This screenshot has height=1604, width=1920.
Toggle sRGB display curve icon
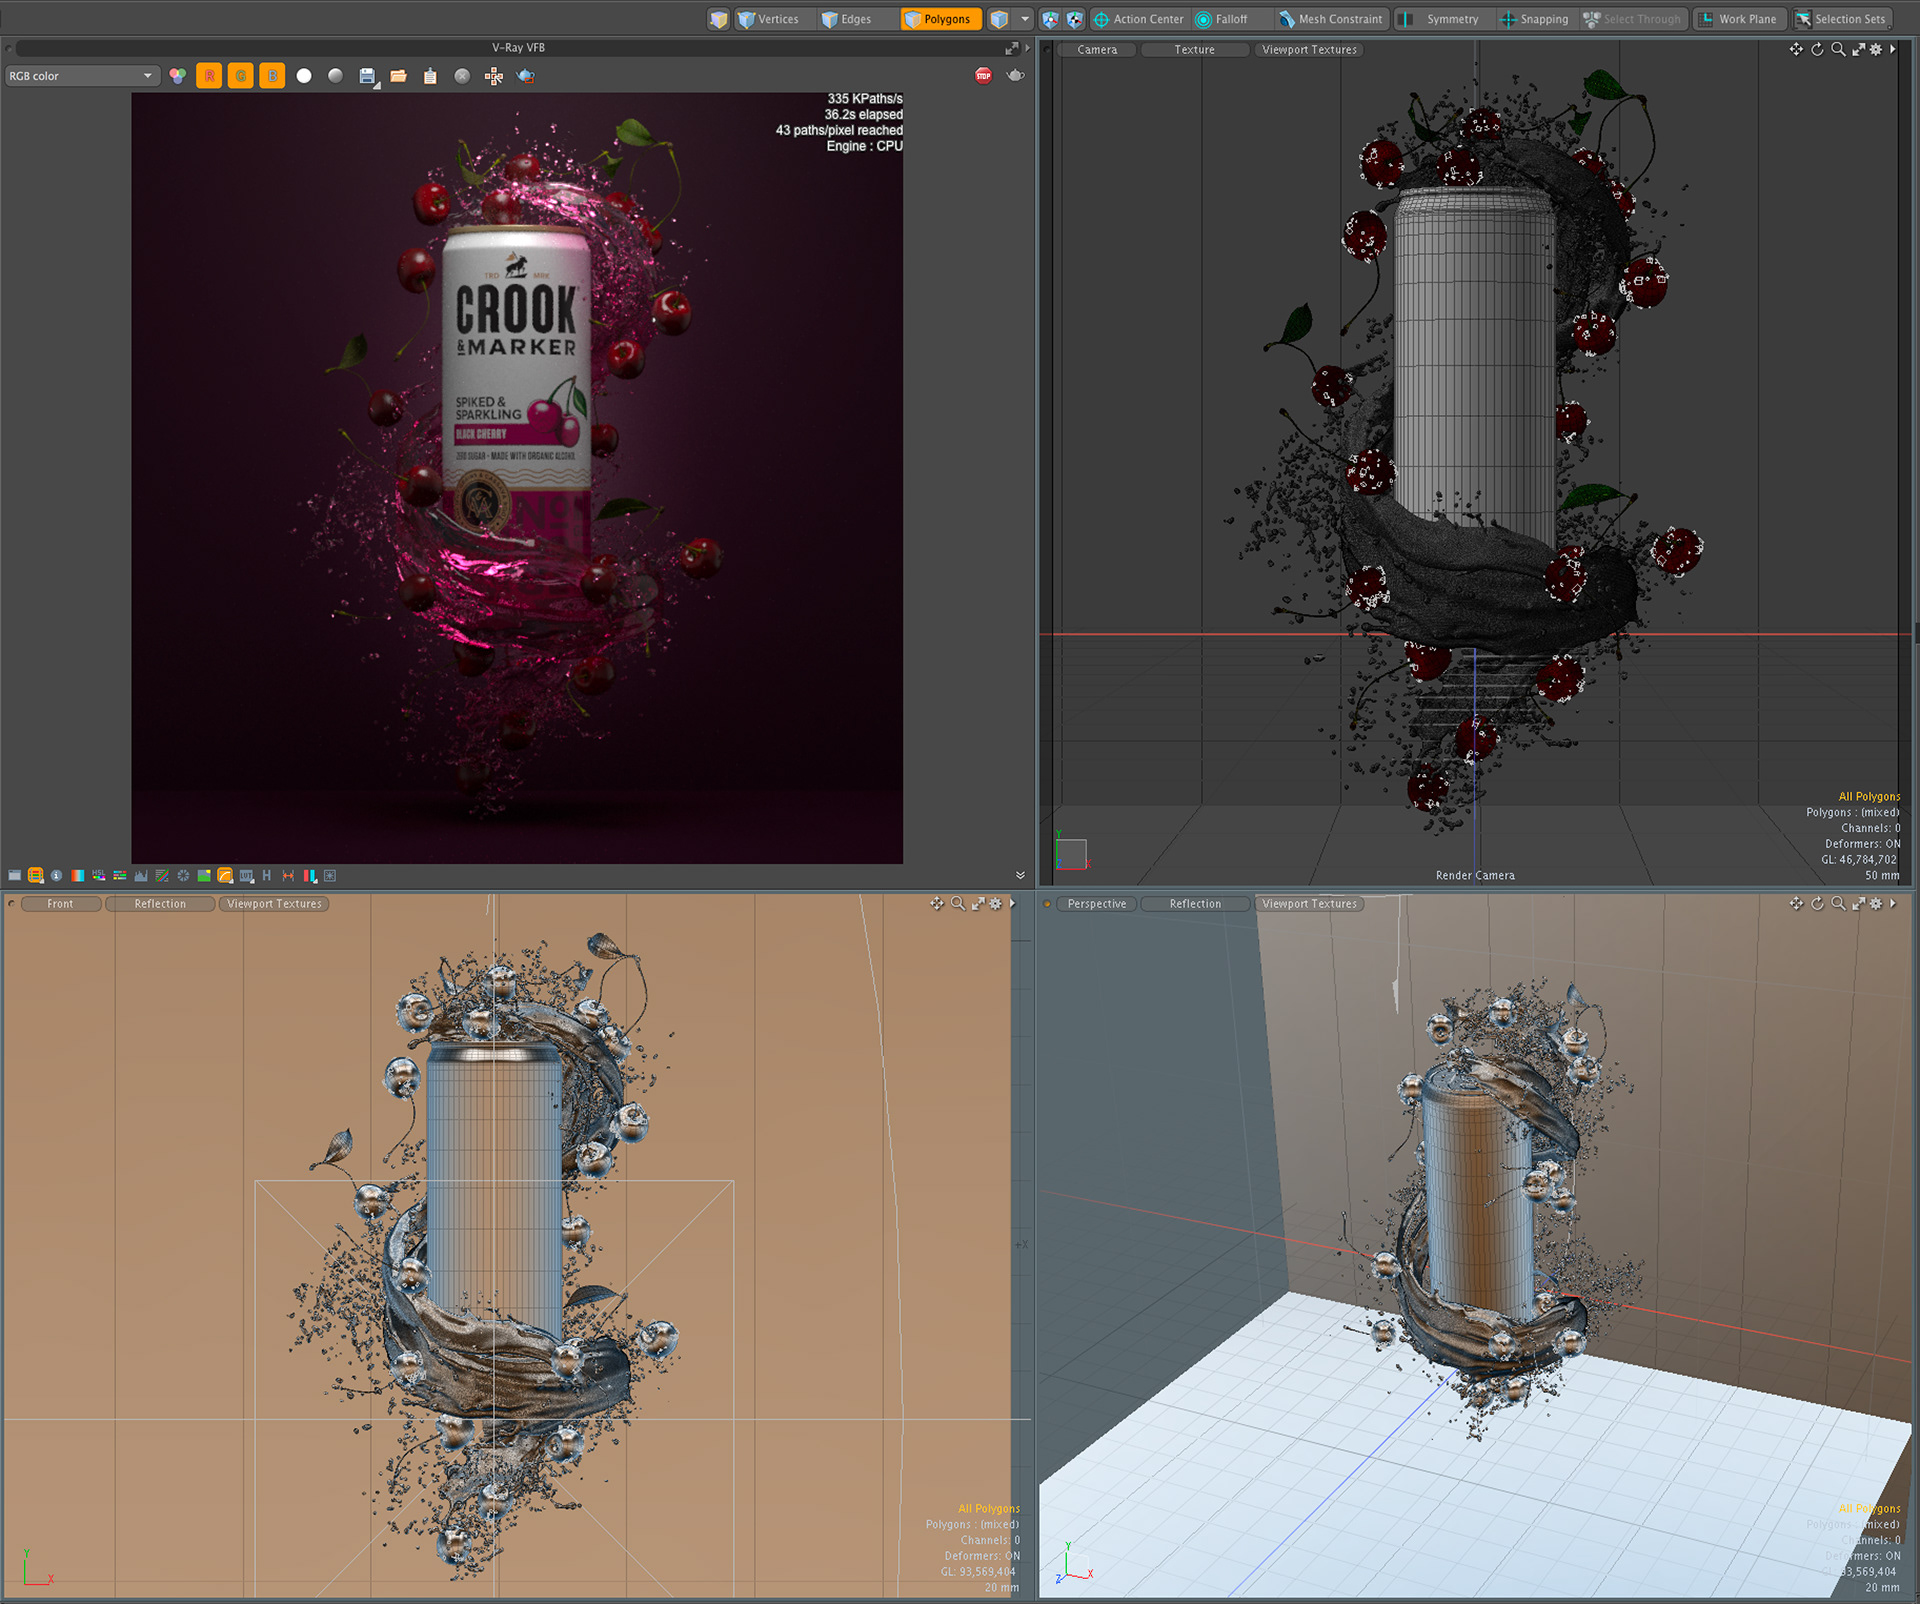[225, 876]
